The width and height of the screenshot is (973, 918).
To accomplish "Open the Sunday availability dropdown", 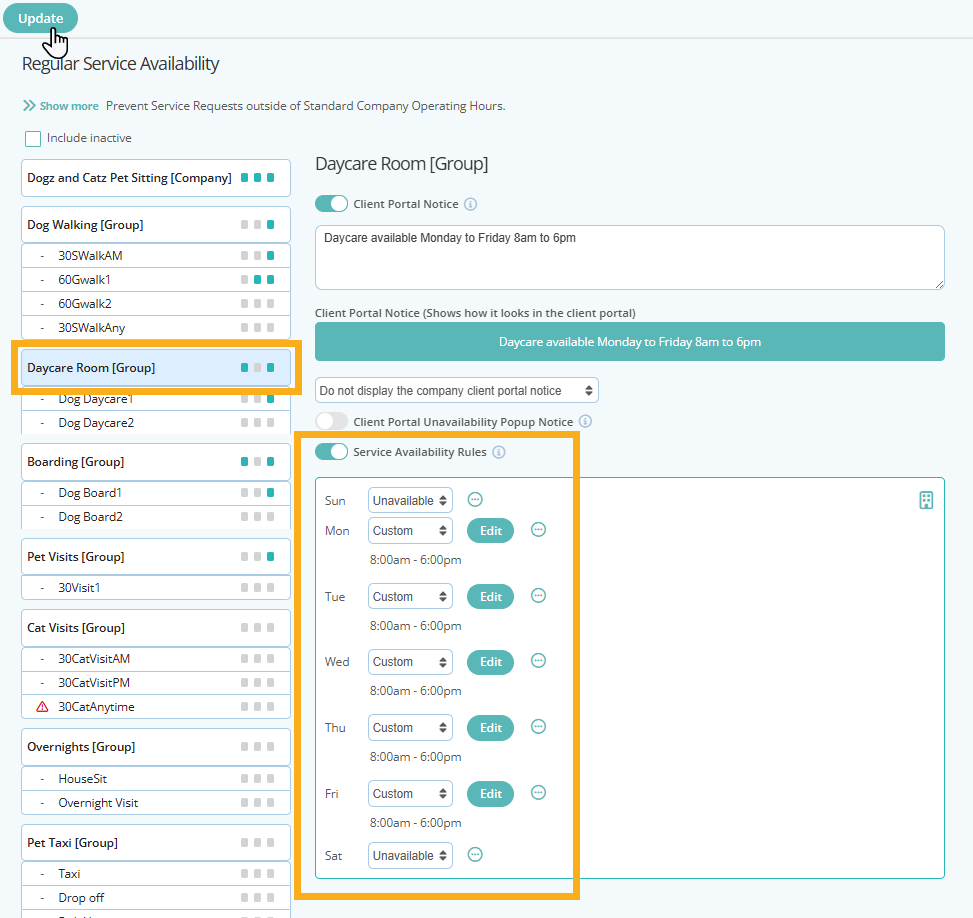I will [410, 499].
